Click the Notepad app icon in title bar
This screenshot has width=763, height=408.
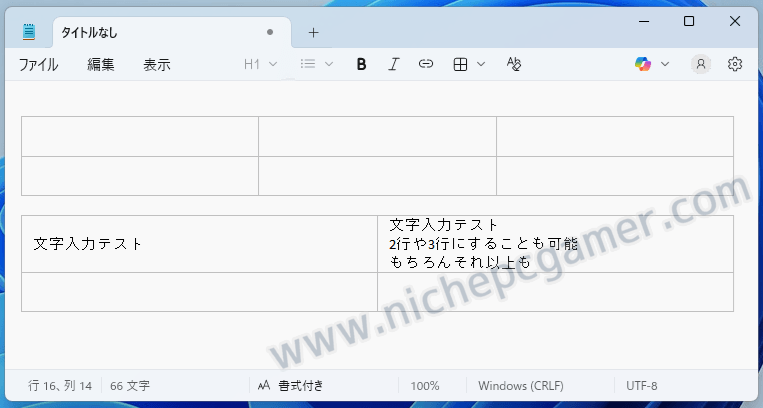tap(29, 32)
